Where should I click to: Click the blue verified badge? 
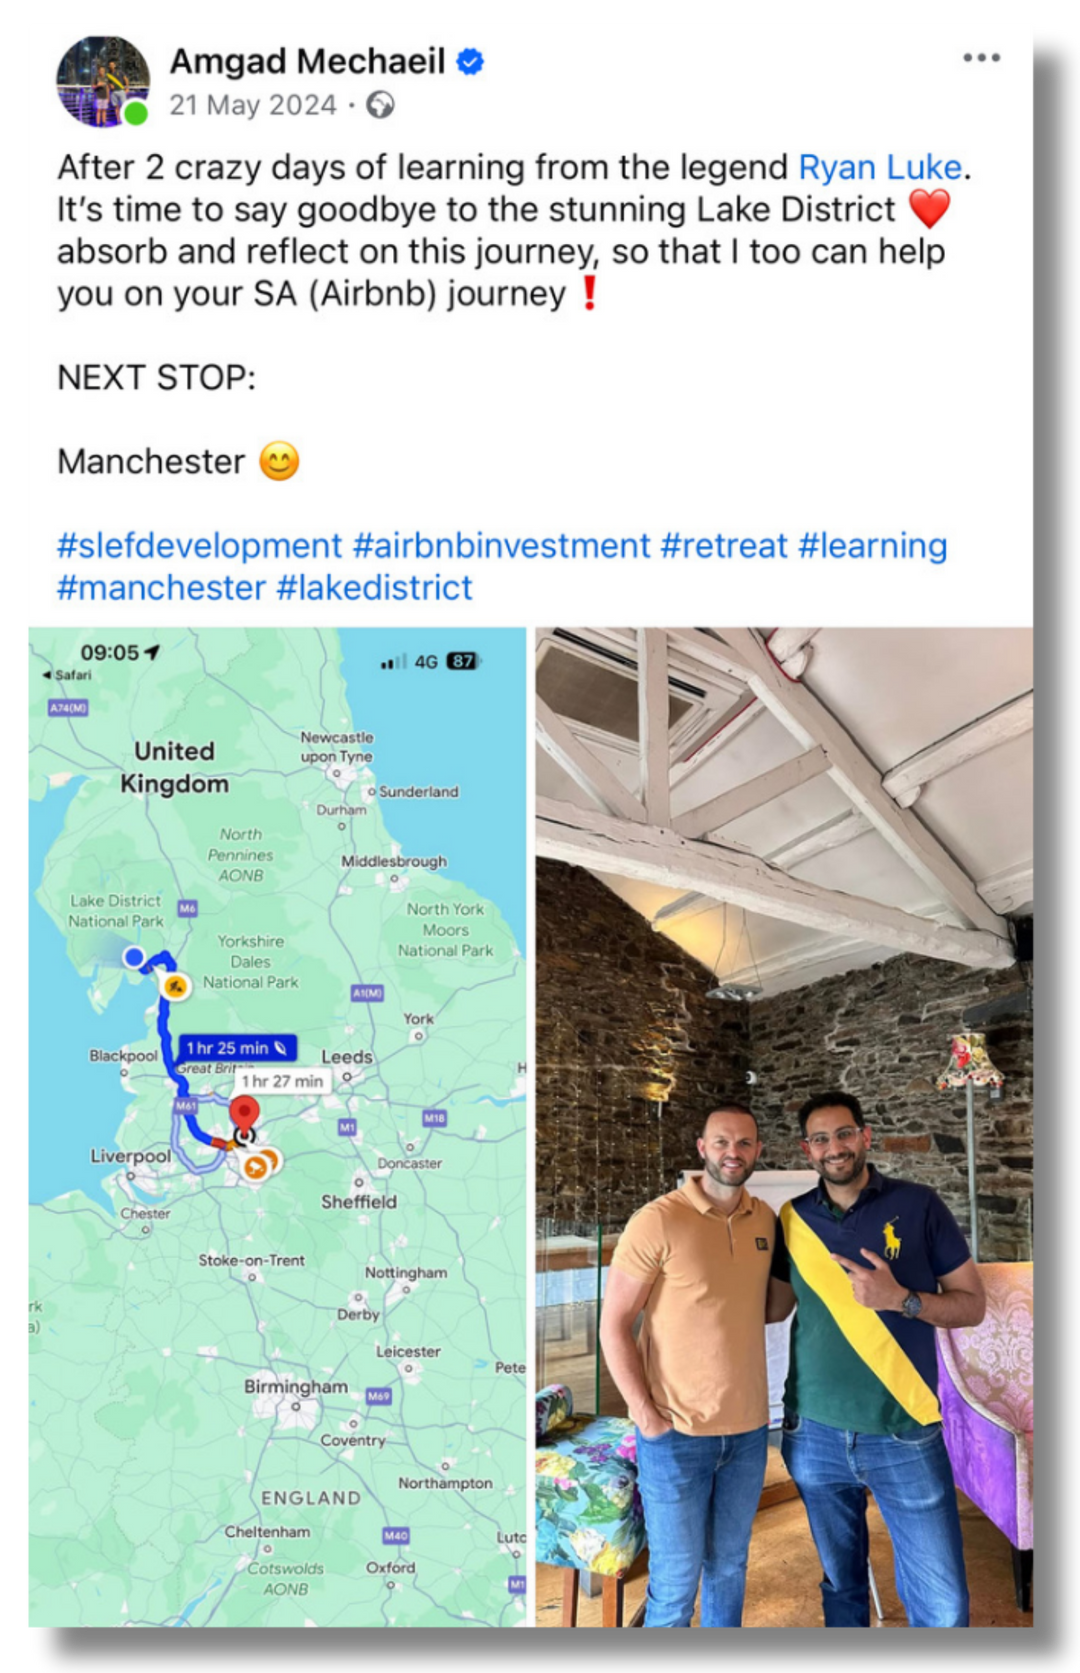click(470, 62)
